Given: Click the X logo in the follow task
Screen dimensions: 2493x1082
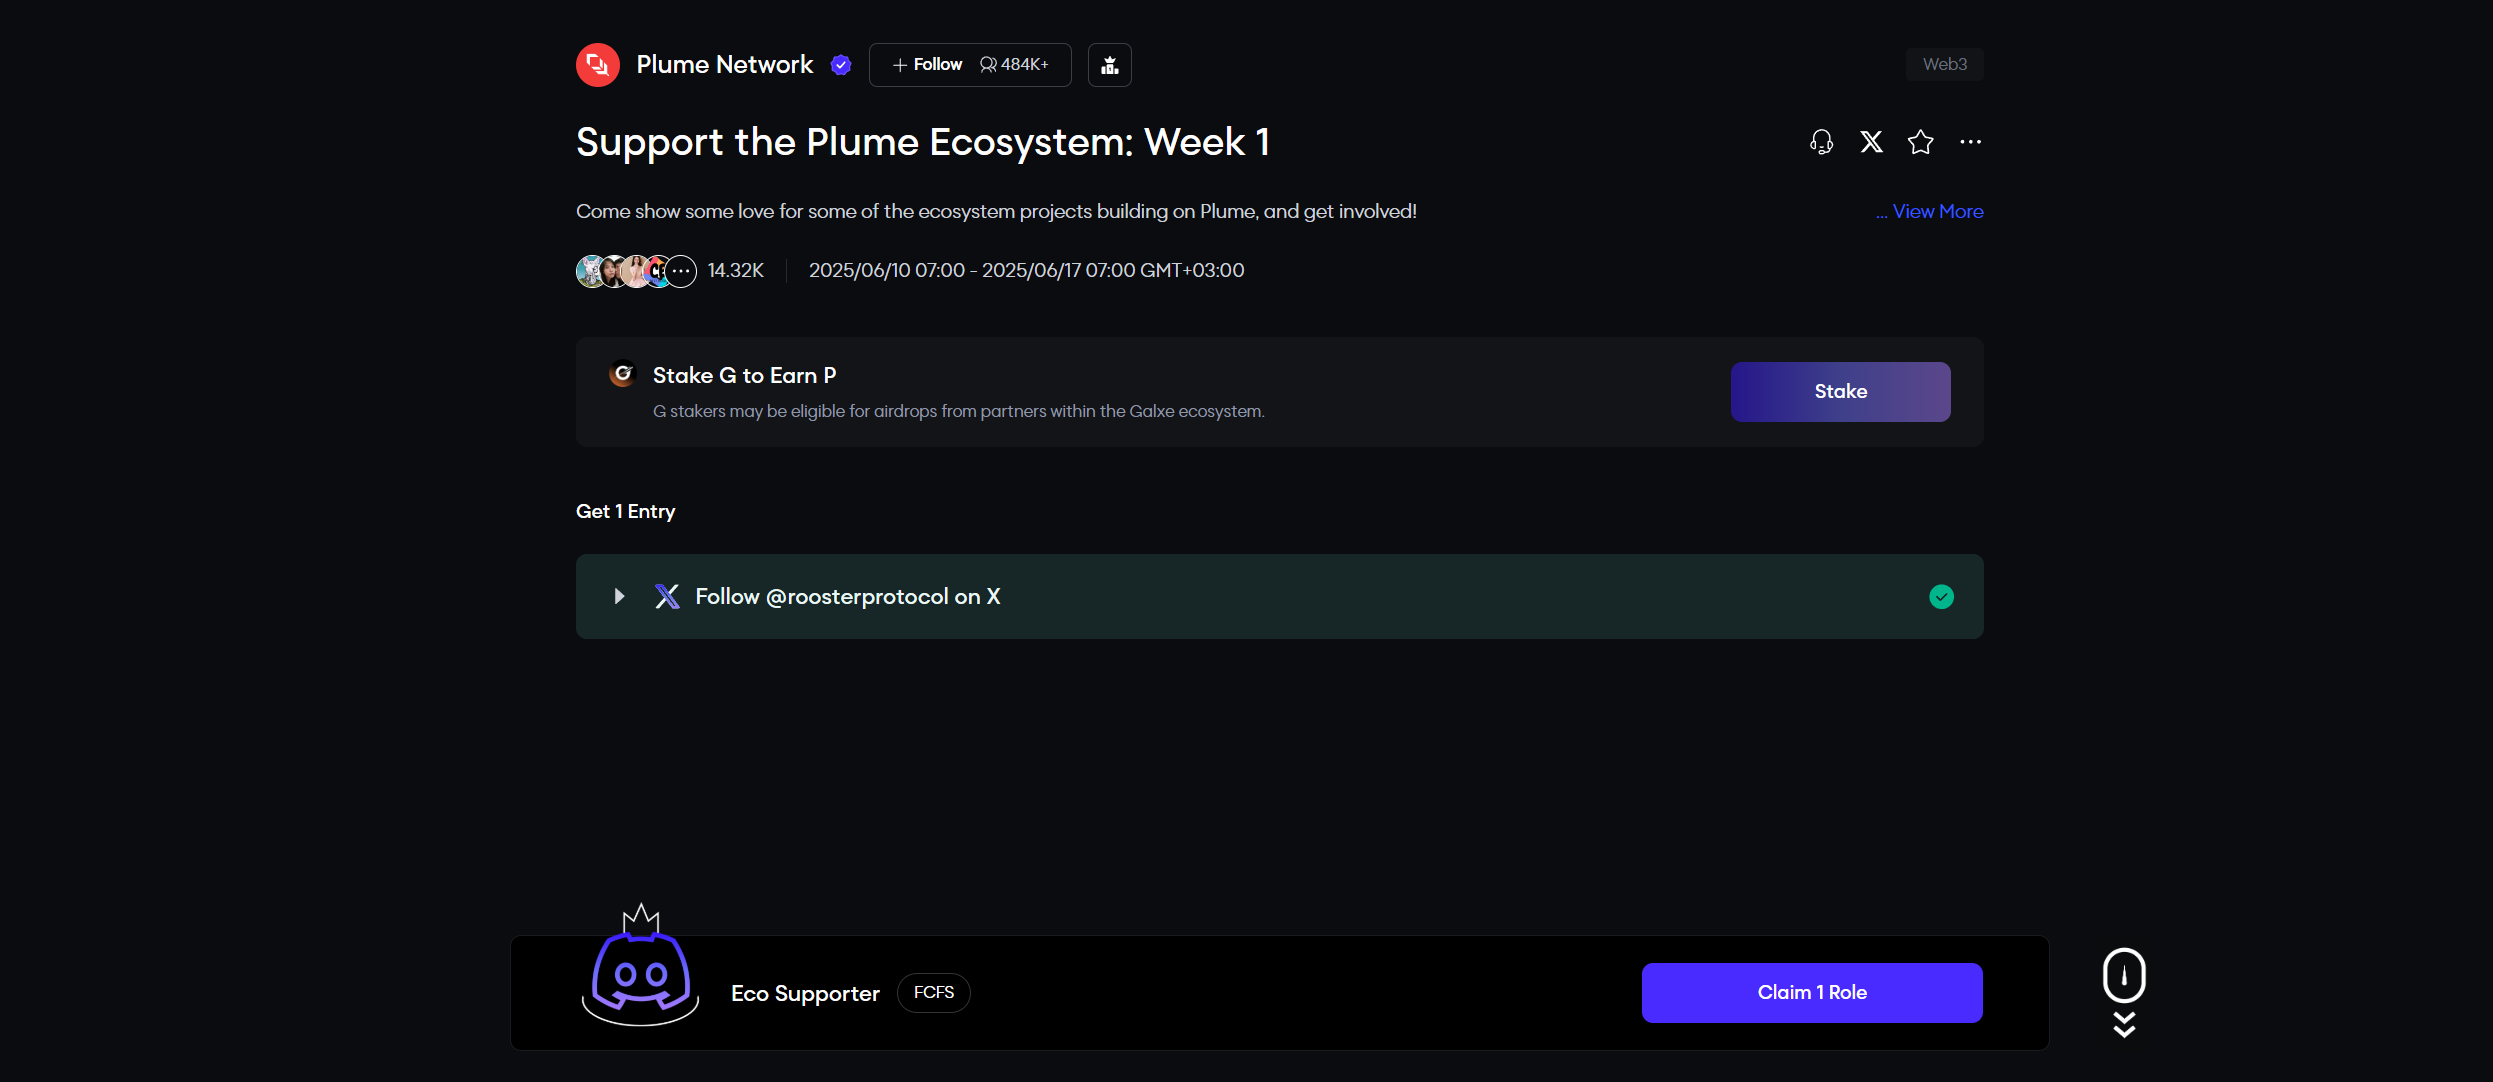Looking at the screenshot, I should [667, 597].
